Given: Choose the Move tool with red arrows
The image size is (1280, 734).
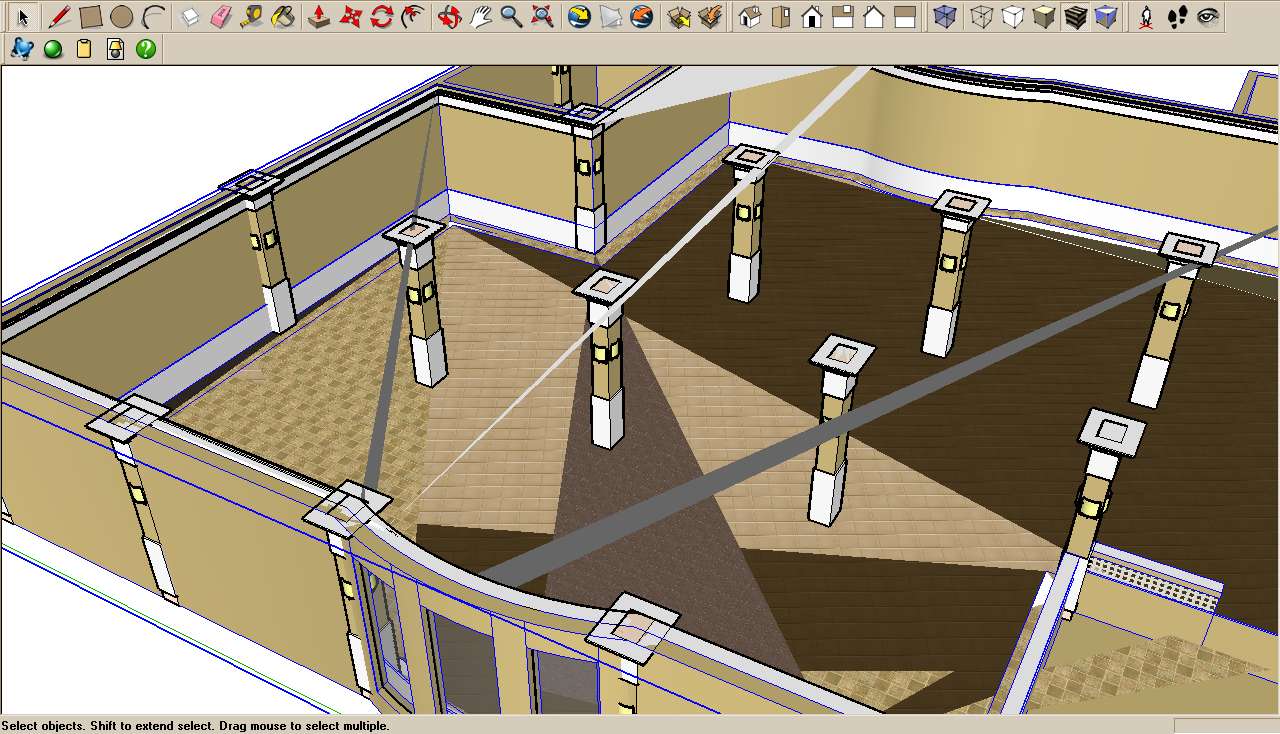Looking at the screenshot, I should pos(349,17).
